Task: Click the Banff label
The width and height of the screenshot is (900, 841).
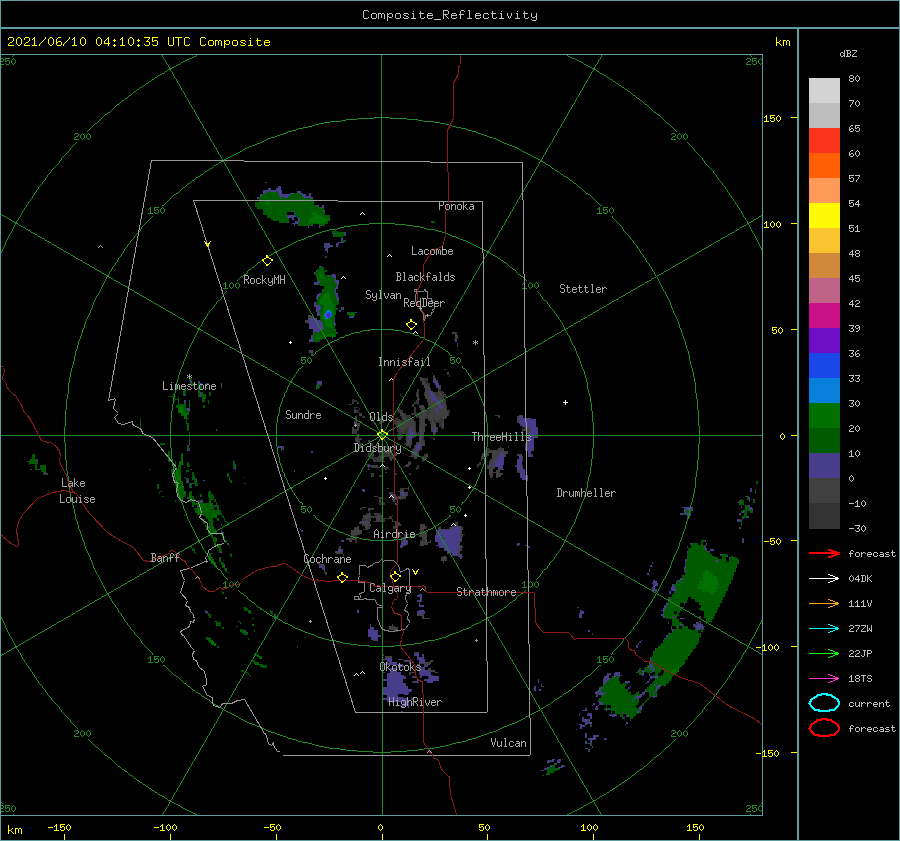Action: [165, 557]
